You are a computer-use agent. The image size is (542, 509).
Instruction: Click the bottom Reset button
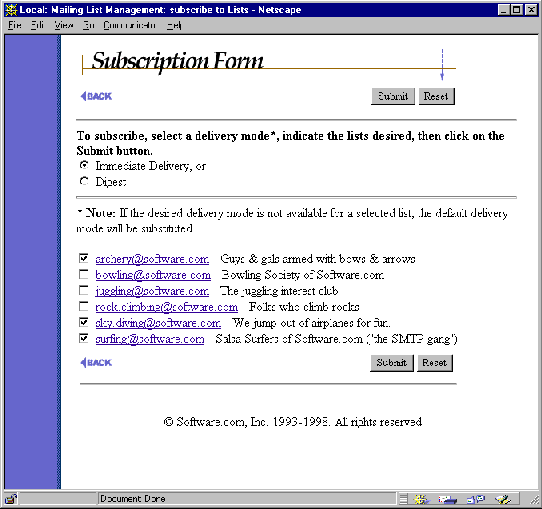click(x=435, y=363)
